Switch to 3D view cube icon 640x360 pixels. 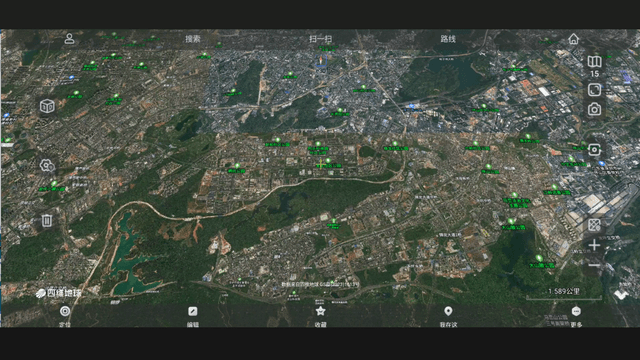[47, 106]
